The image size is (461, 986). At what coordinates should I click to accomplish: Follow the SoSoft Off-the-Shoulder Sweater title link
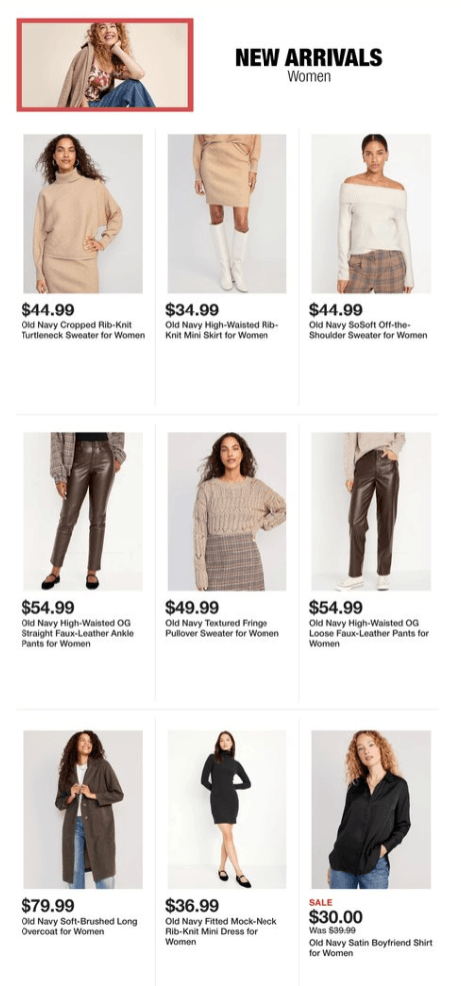click(x=368, y=330)
